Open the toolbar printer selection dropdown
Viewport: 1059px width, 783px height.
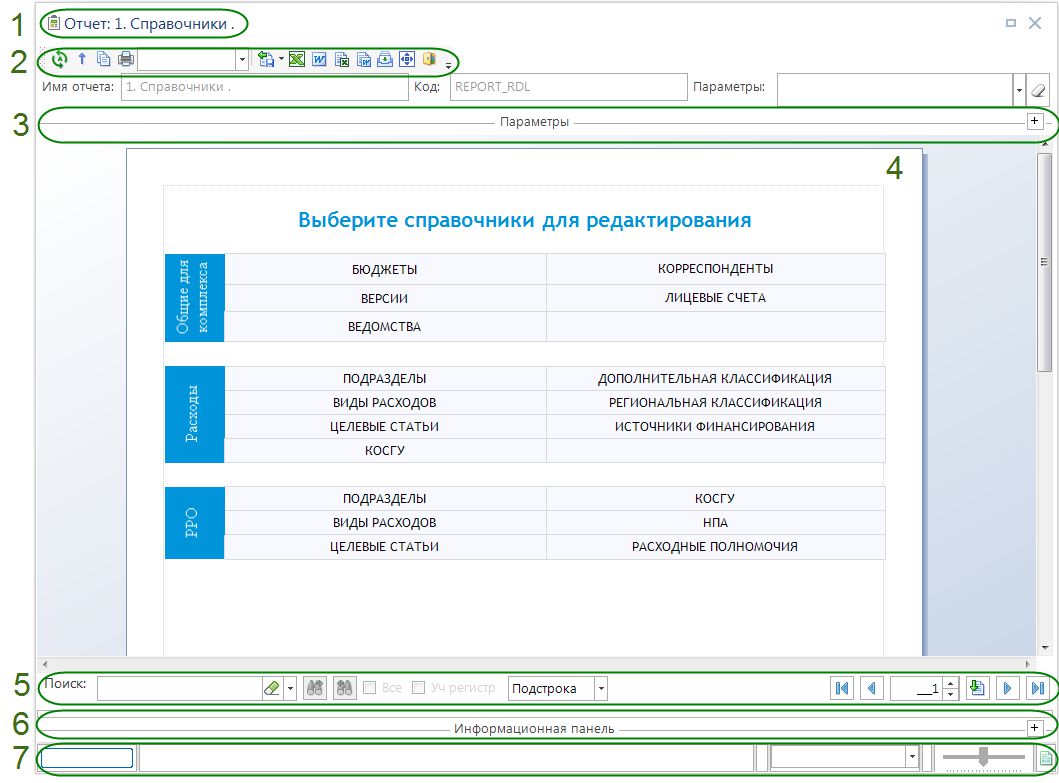[x=242, y=60]
